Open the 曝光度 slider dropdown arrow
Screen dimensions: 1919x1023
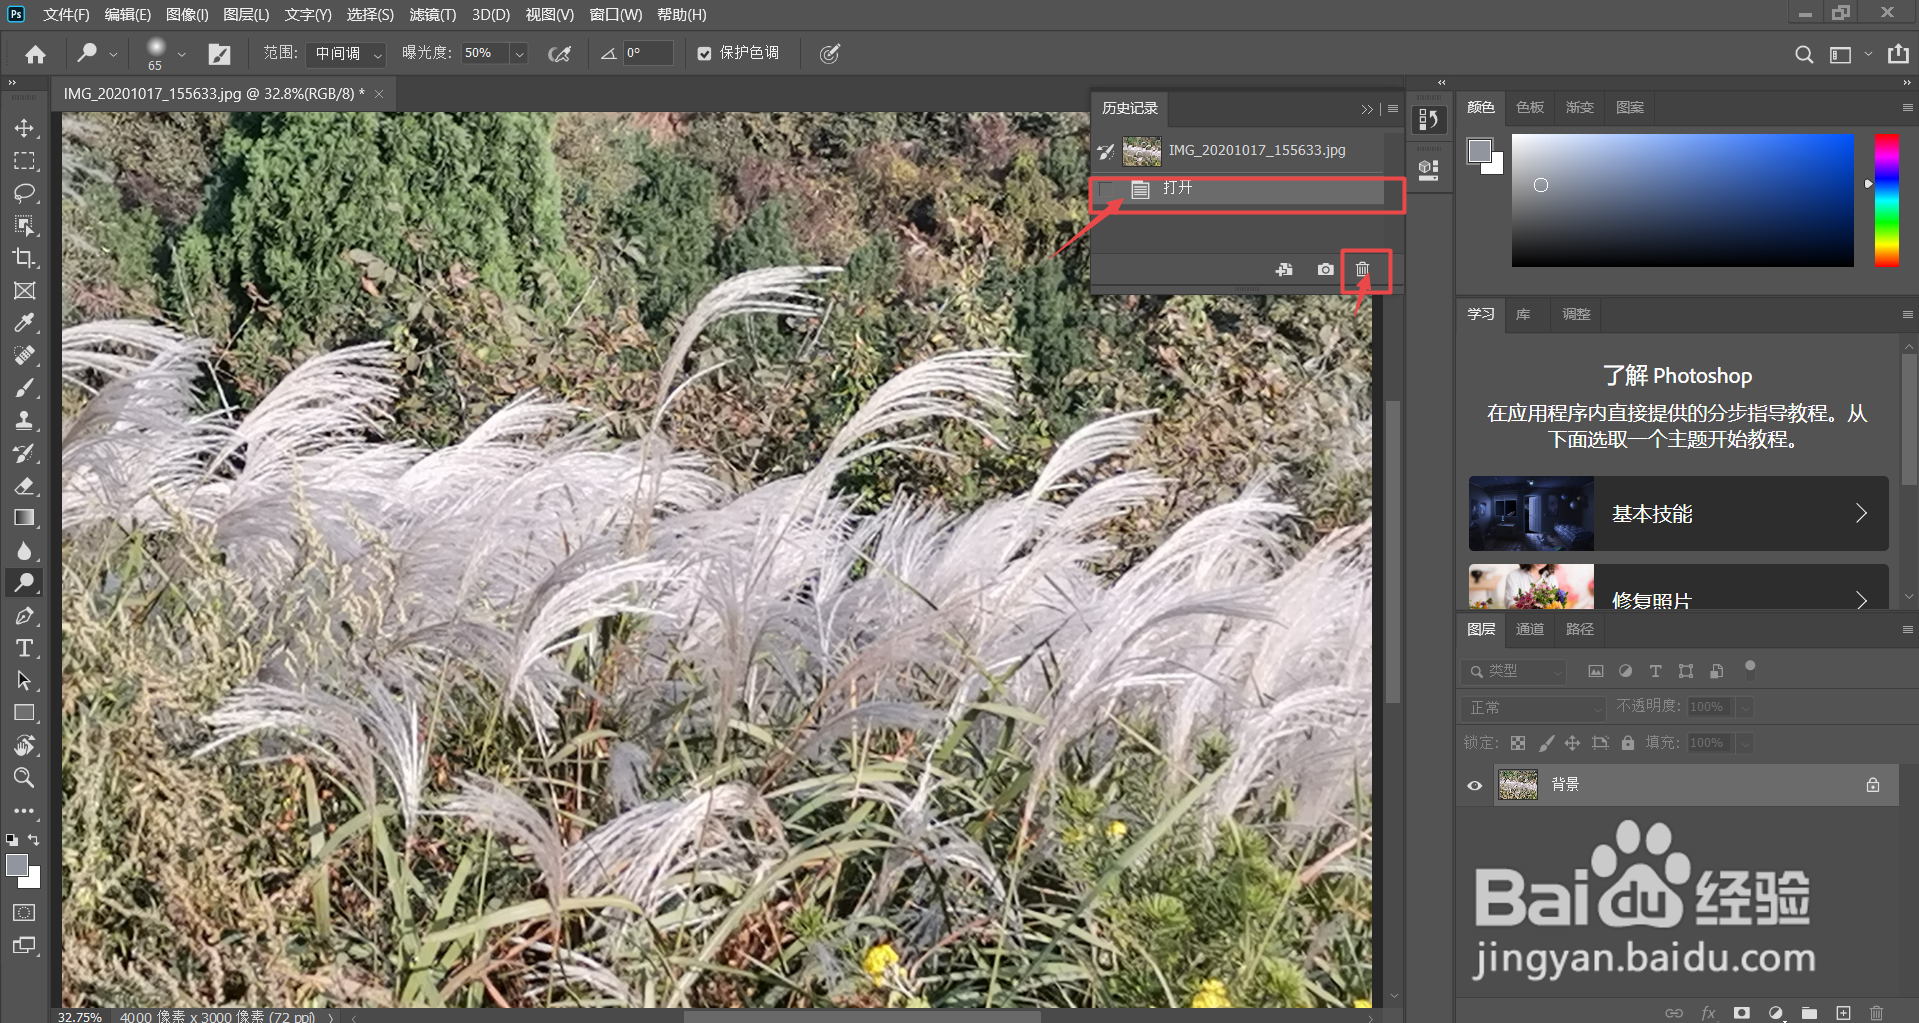click(519, 54)
